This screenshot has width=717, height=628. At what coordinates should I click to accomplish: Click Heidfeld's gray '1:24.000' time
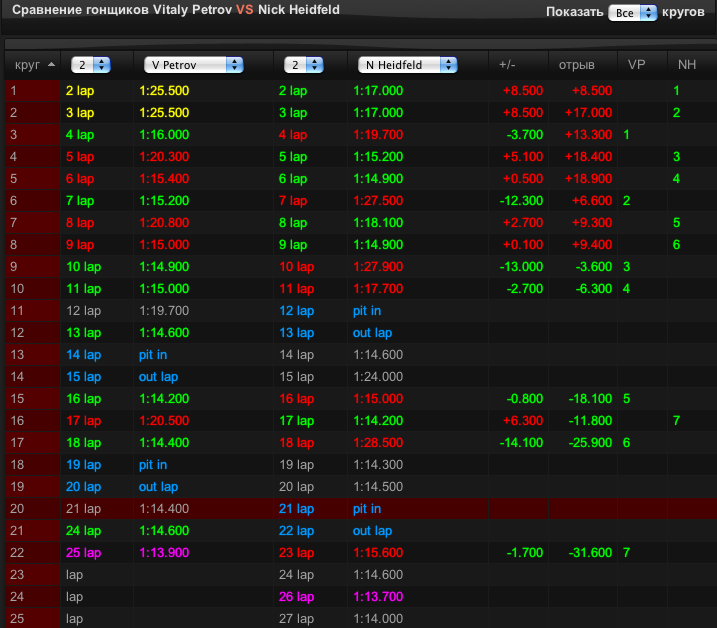point(378,376)
